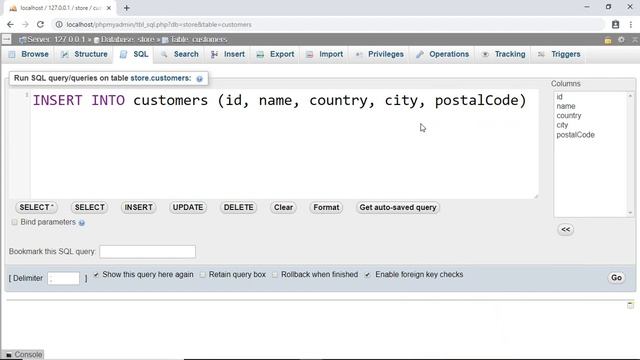Click the DELETE query template button
The width and height of the screenshot is (640, 360).
(x=238, y=207)
